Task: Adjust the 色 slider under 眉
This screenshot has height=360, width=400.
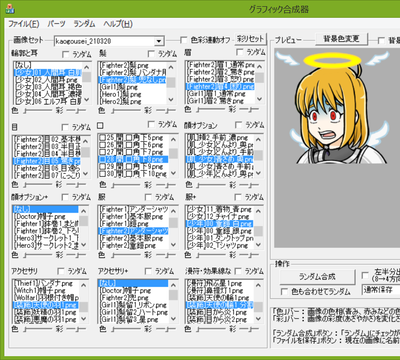Action: pos(210,109)
